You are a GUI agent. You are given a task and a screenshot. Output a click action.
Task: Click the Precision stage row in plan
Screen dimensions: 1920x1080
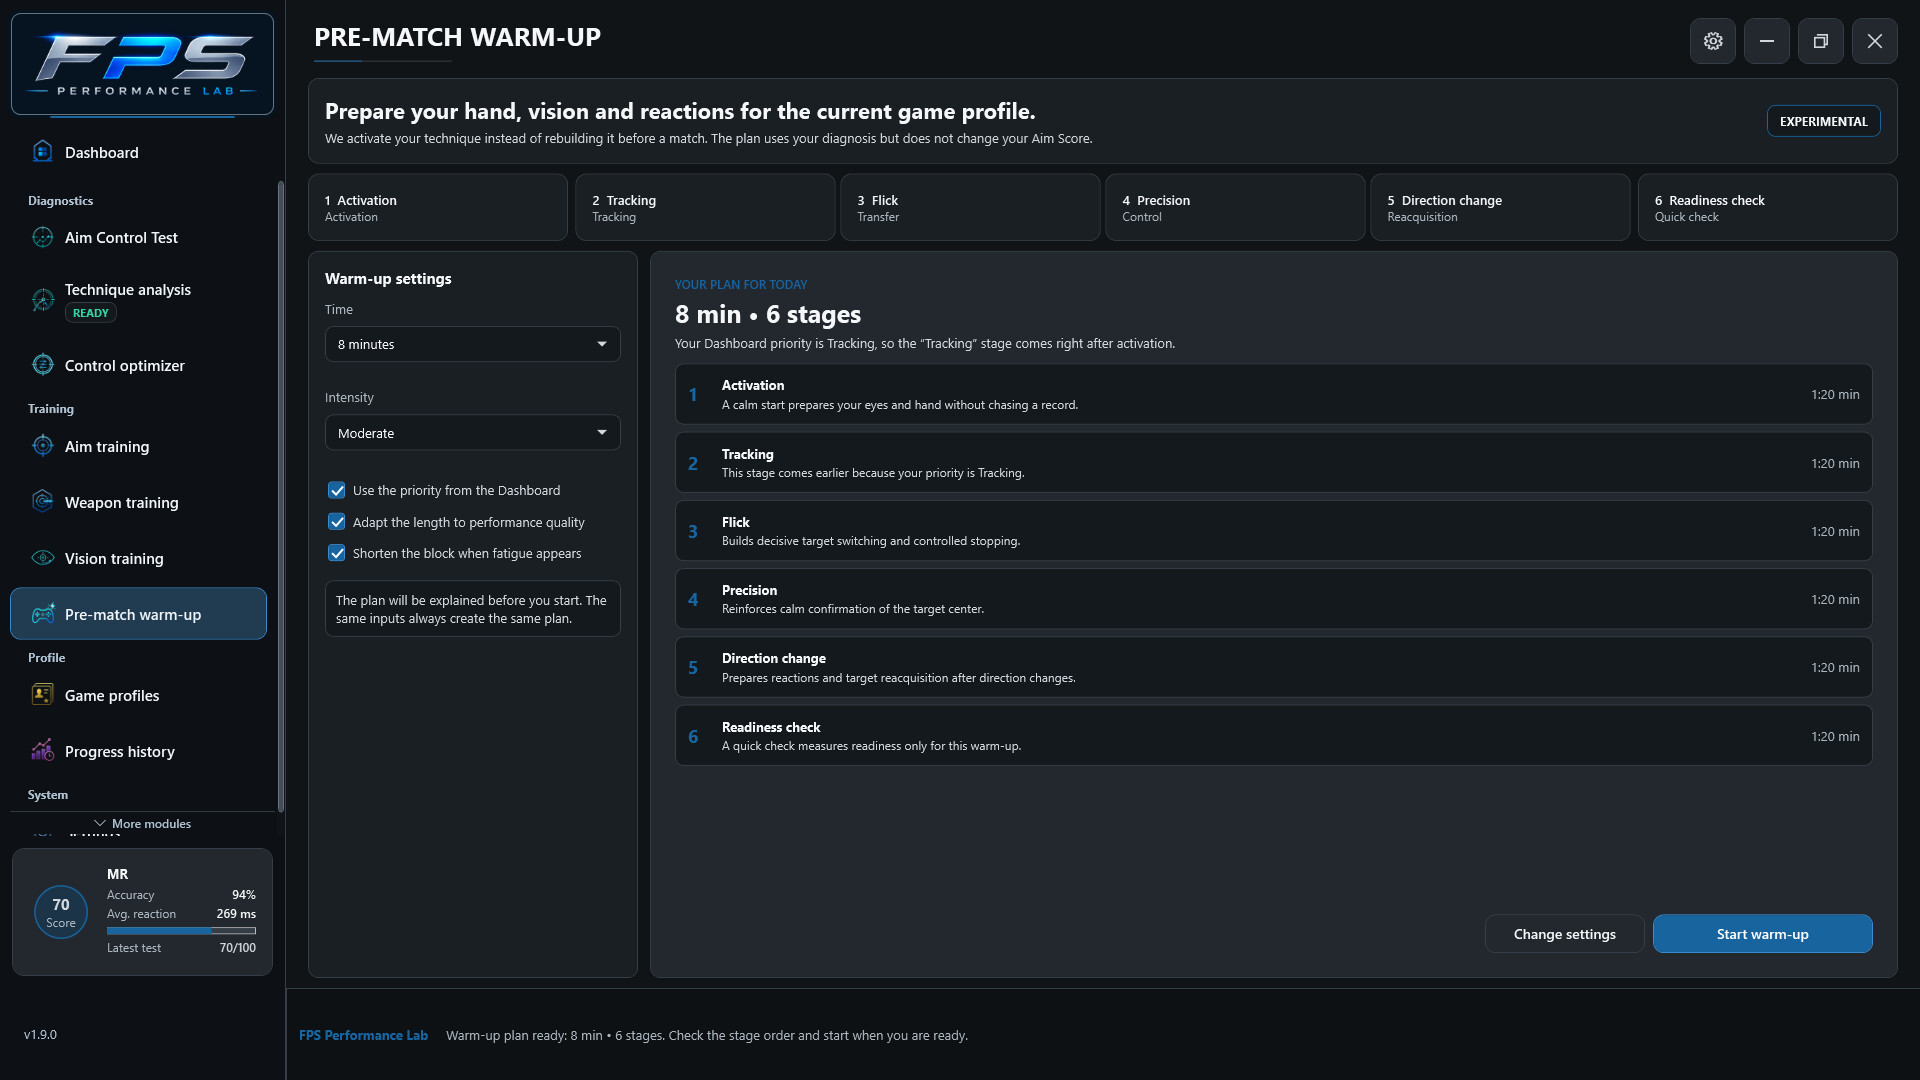click(x=1273, y=599)
